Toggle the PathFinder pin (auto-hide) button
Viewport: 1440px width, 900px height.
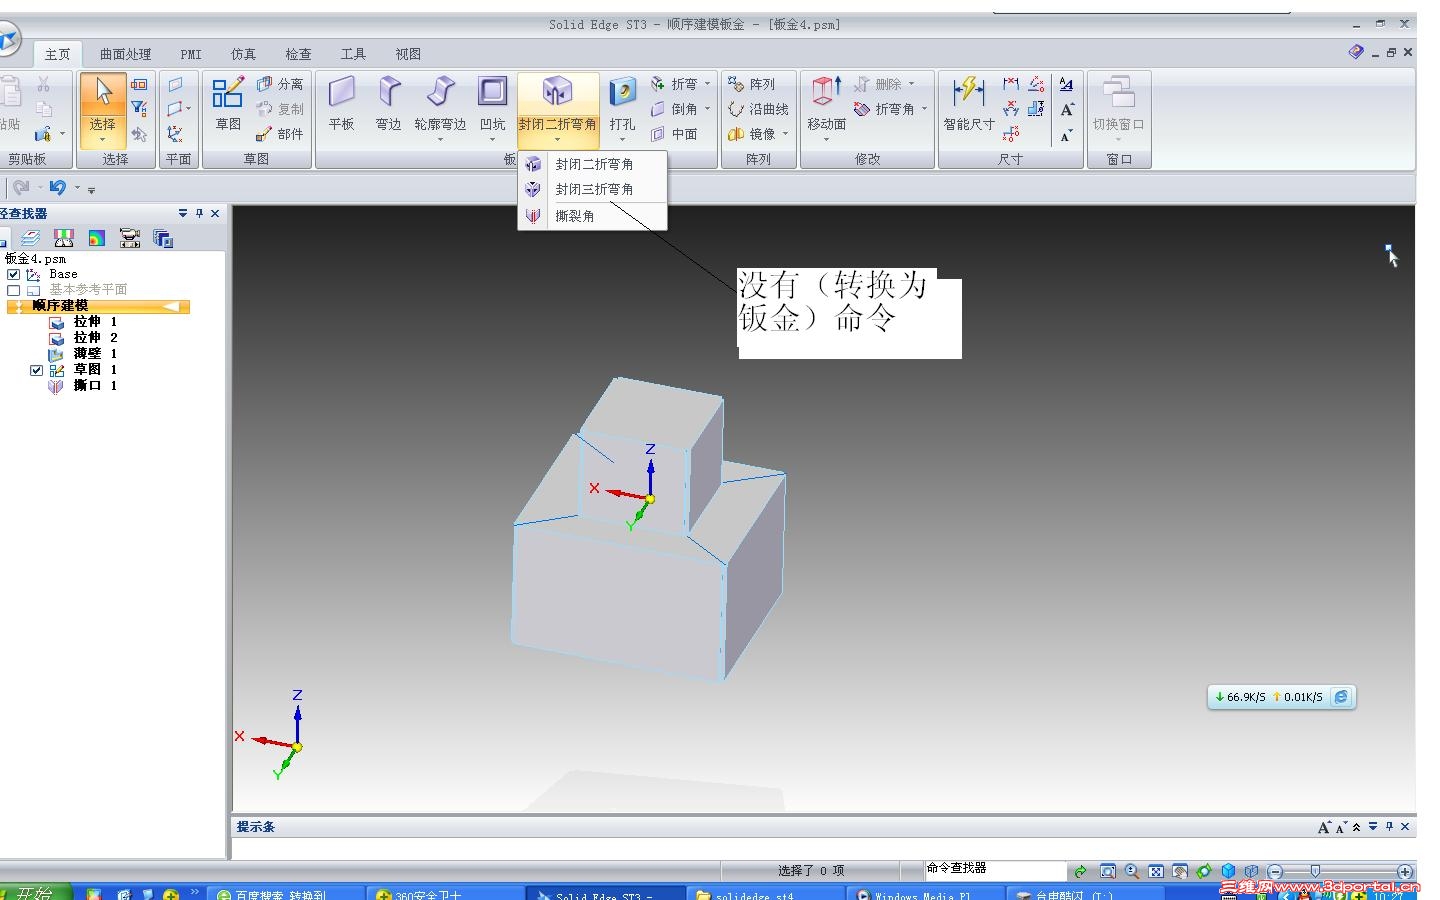[x=199, y=213]
